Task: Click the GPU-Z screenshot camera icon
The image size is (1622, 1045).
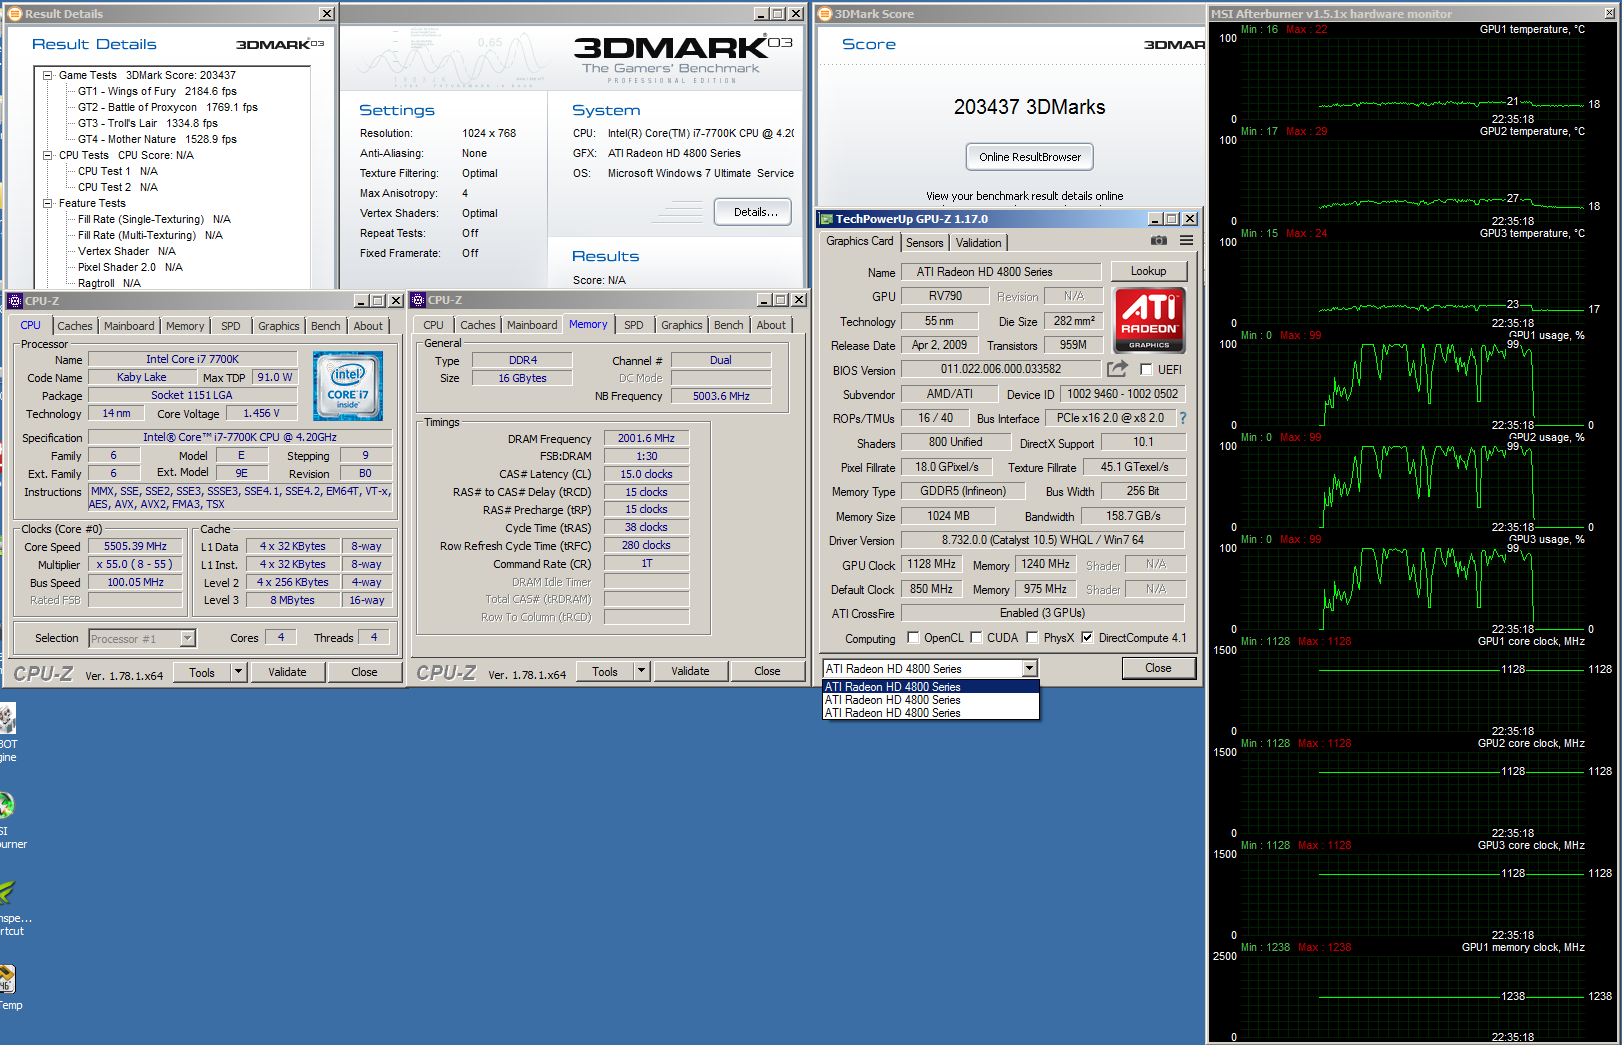Action: 1158,241
